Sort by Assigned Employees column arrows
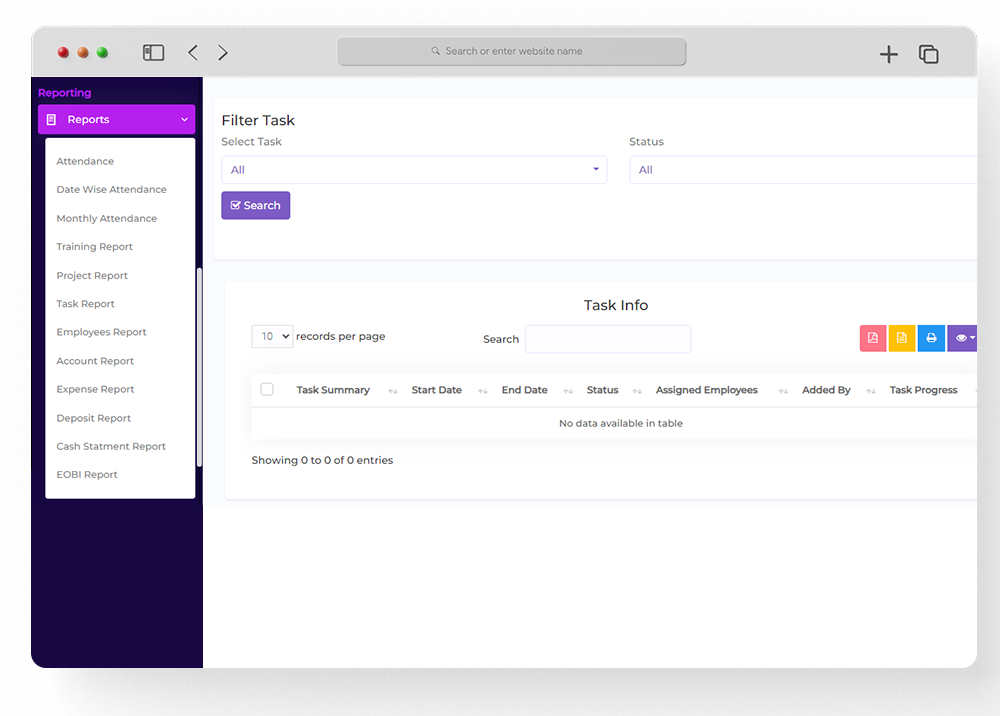This screenshot has height=716, width=1000. coord(783,391)
